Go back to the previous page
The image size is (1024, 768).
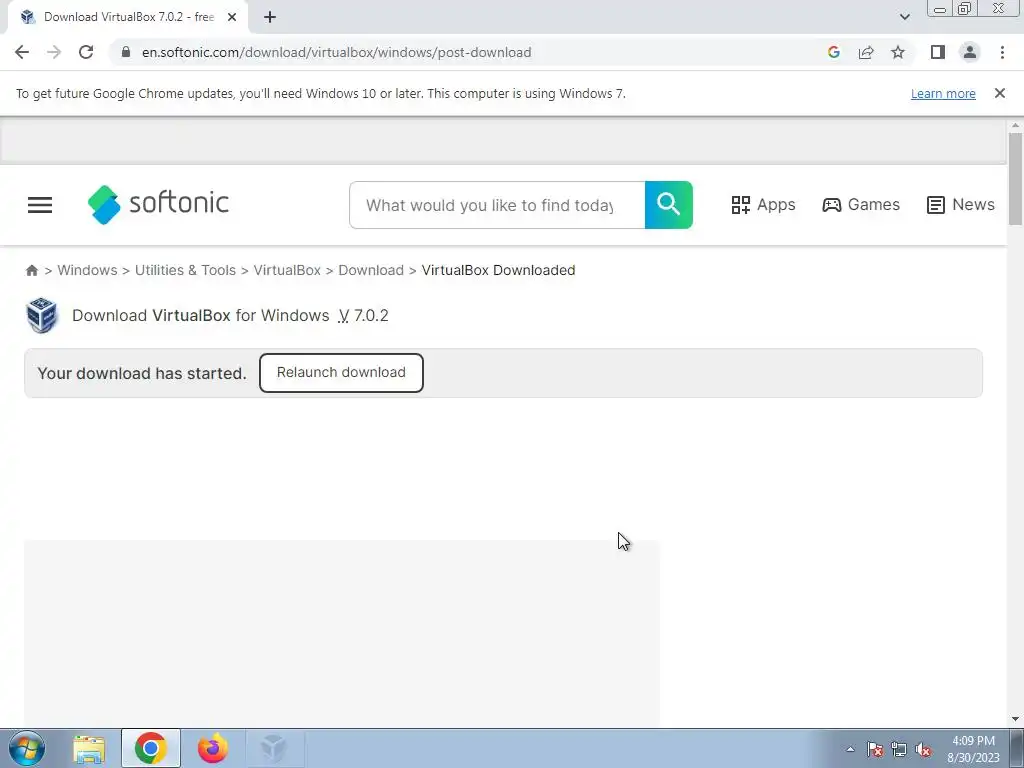tap(22, 52)
